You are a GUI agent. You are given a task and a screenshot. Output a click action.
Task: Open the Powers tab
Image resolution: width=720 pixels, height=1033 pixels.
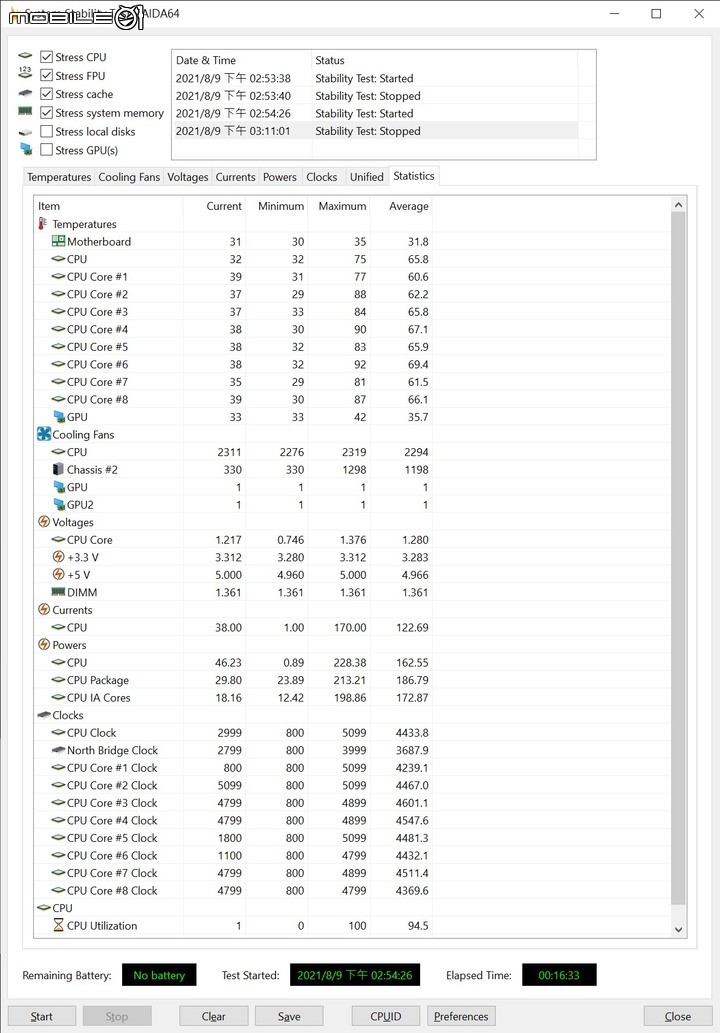point(280,177)
